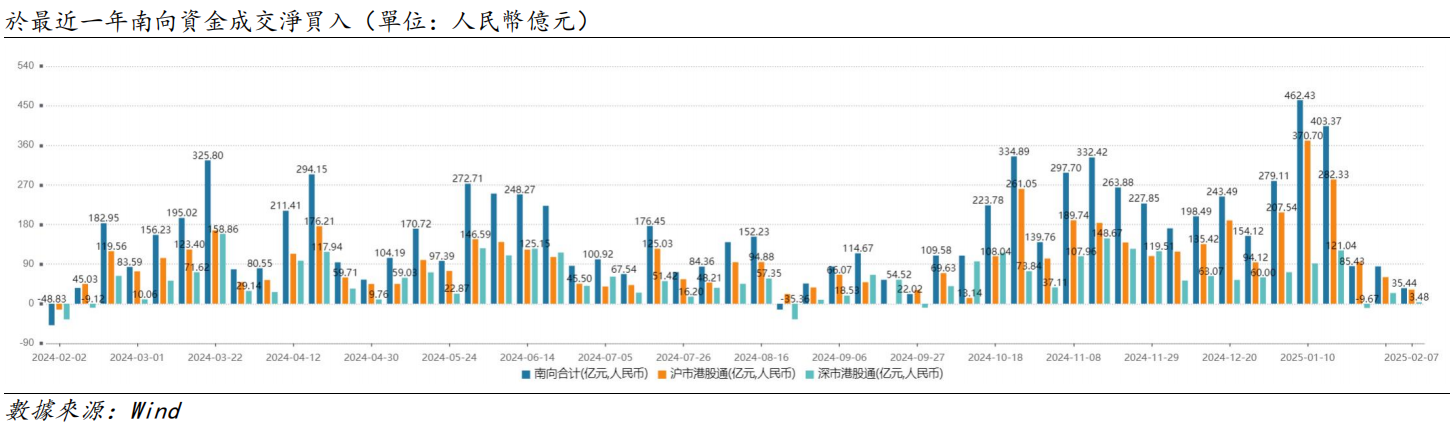Select the 294.15 data label
The image size is (1454, 425).
[x=311, y=169]
